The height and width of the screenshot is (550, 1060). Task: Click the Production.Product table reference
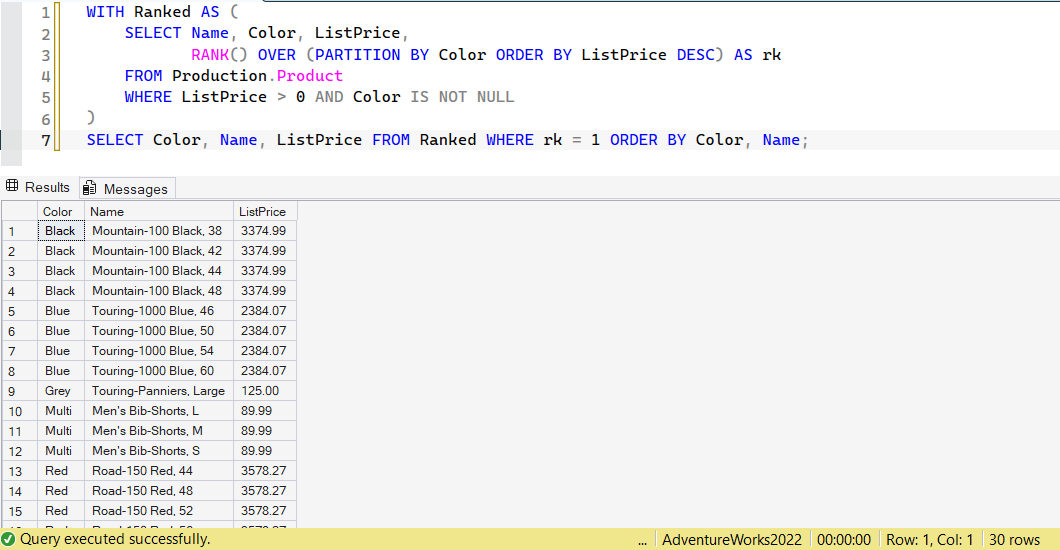click(257, 76)
